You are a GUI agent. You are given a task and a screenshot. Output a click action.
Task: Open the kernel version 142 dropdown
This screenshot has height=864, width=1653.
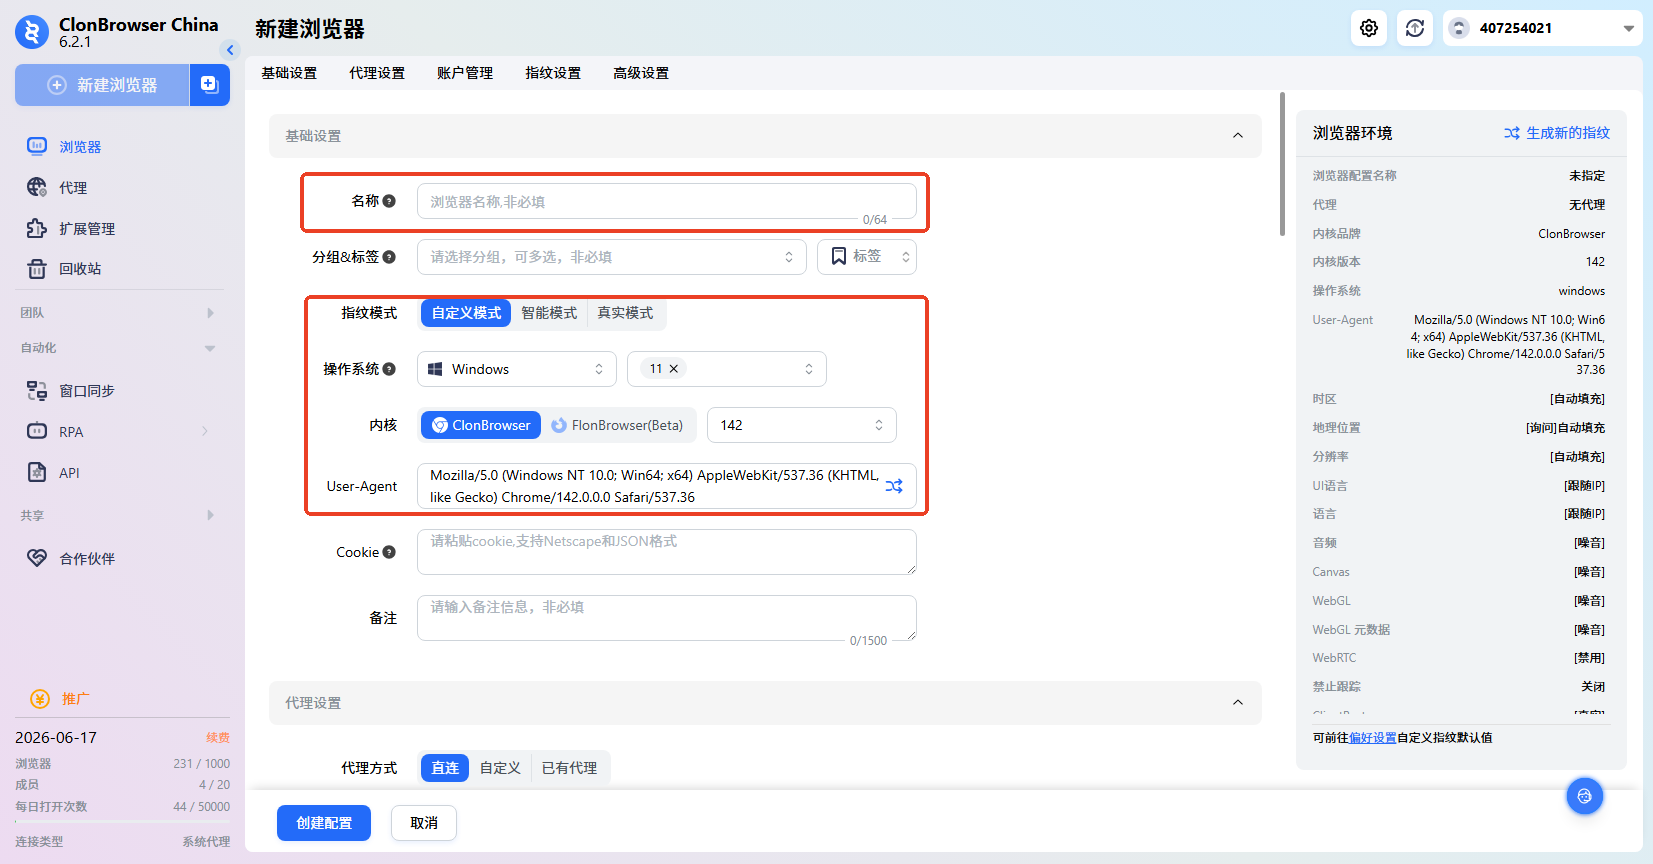click(x=802, y=425)
